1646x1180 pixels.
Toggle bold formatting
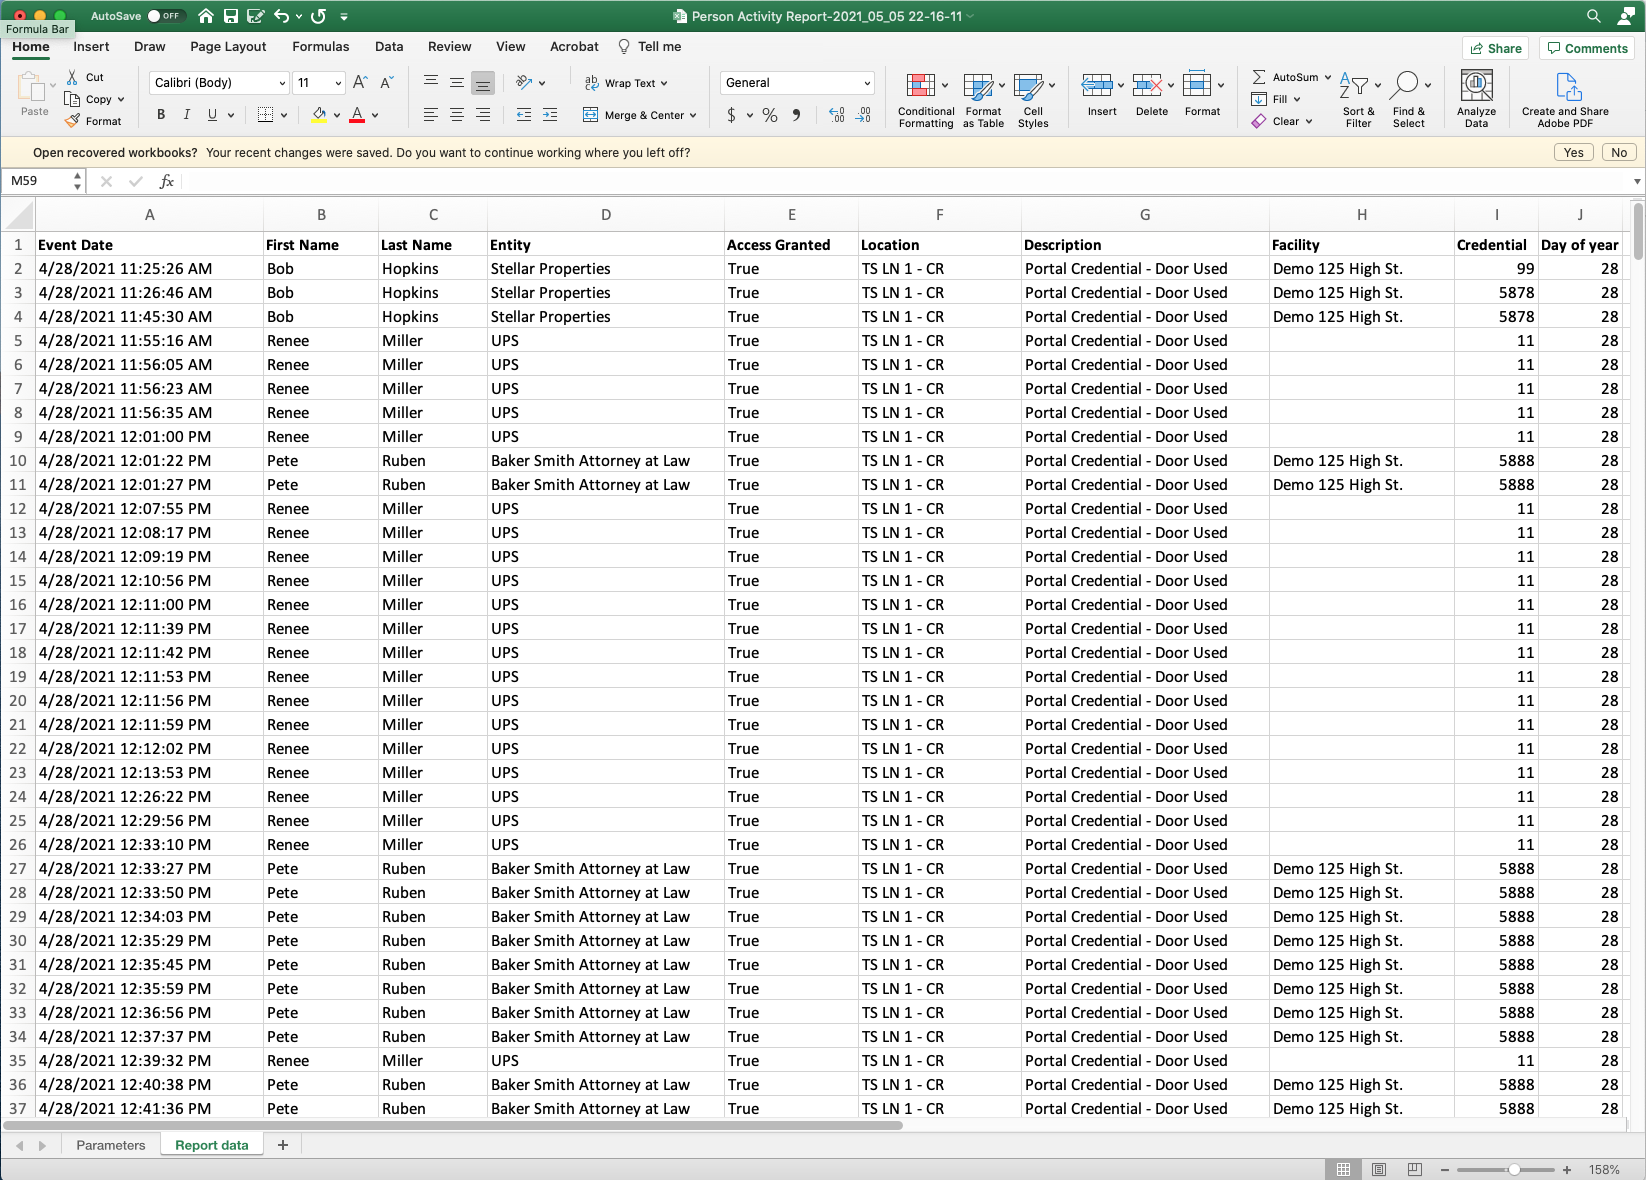click(160, 115)
